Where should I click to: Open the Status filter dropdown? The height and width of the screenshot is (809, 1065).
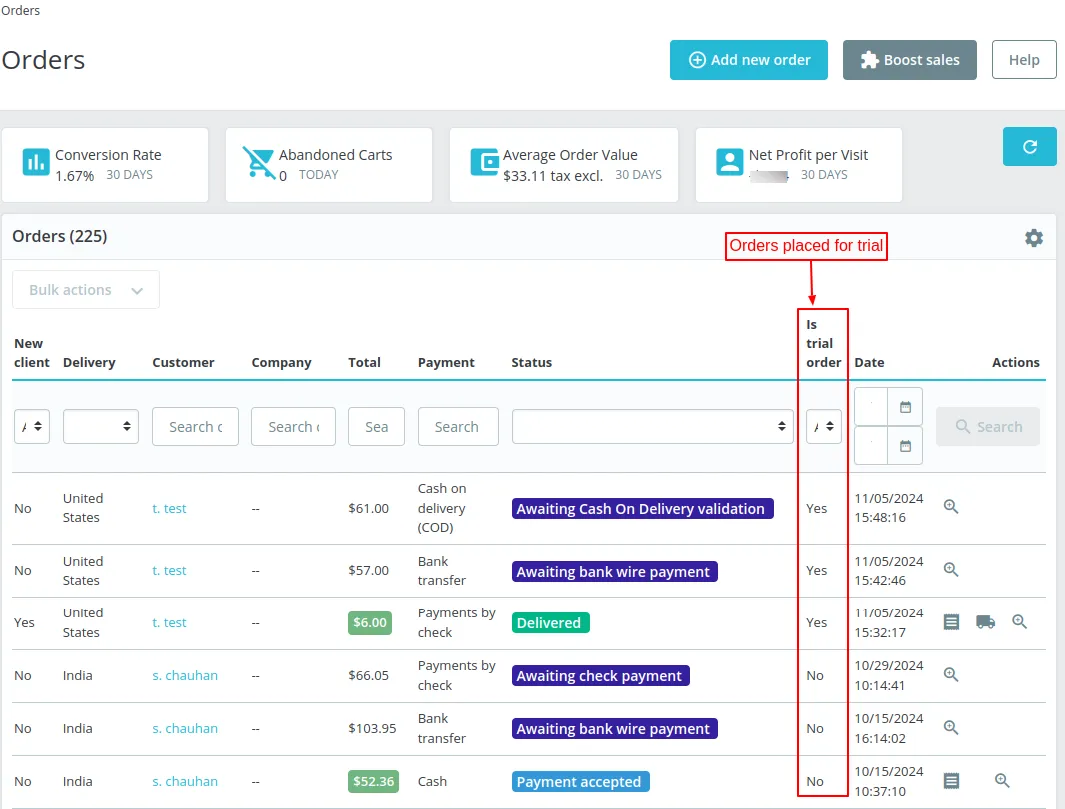[x=652, y=427]
